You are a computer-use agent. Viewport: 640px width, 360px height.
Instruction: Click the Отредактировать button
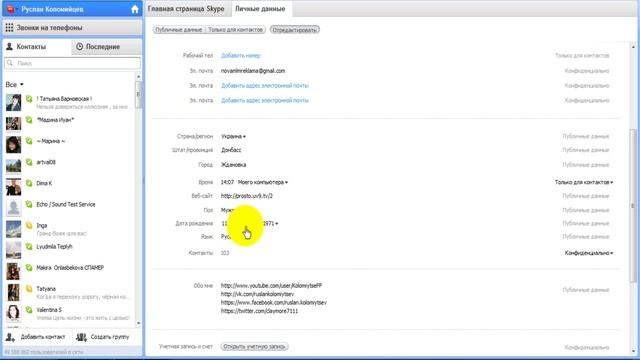click(x=295, y=30)
